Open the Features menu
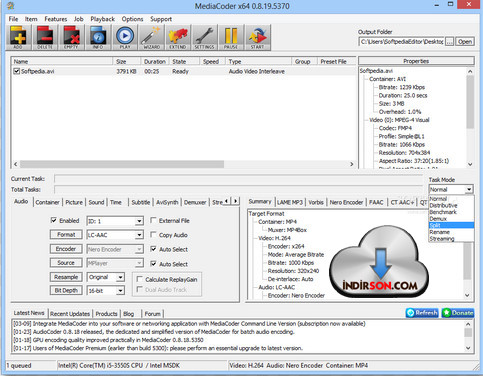Screen dimensions: 483x376 pos(56,19)
